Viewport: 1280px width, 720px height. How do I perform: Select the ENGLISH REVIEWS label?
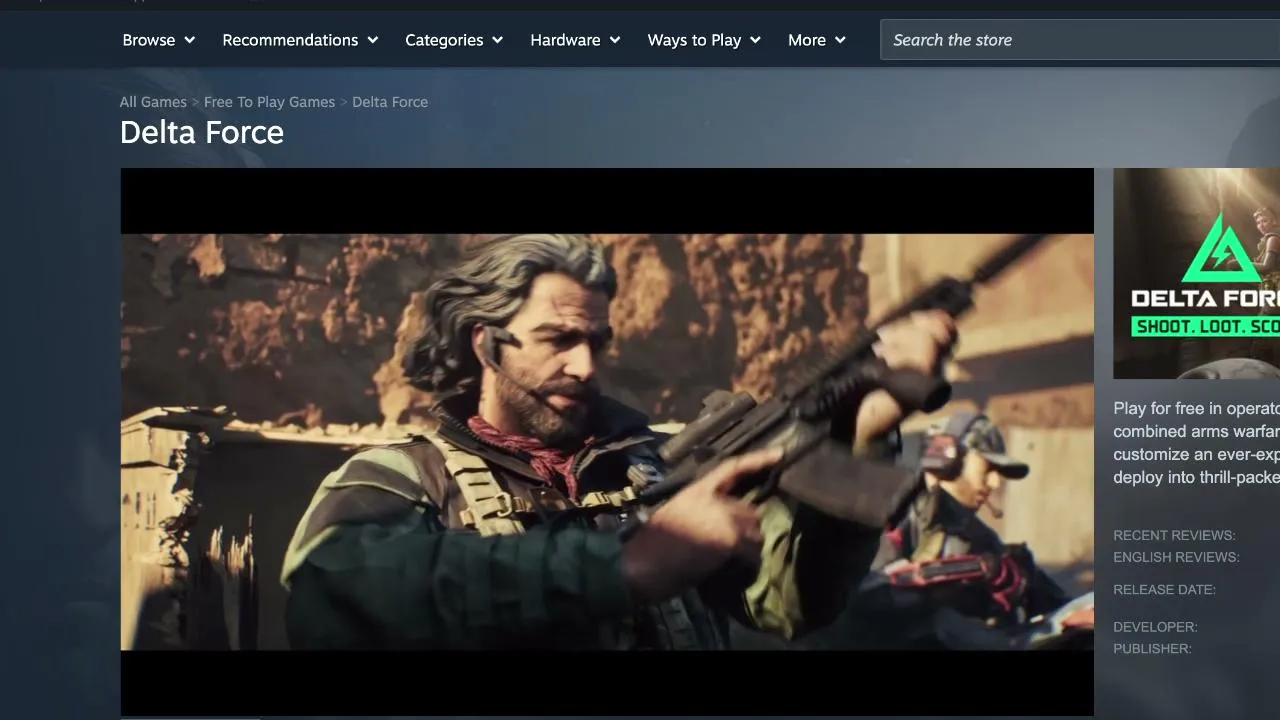coord(1176,557)
